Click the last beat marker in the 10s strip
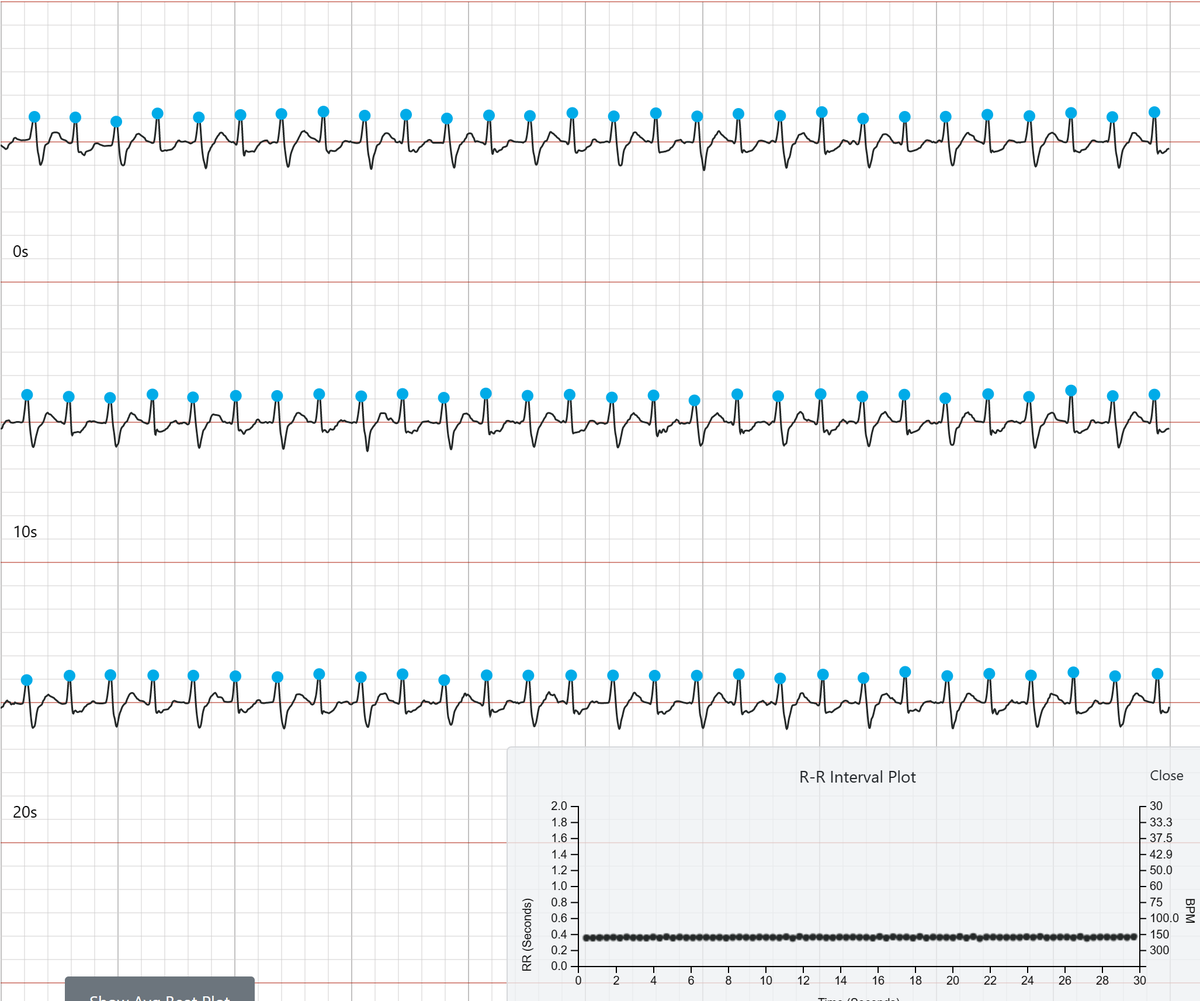 click(x=1155, y=394)
